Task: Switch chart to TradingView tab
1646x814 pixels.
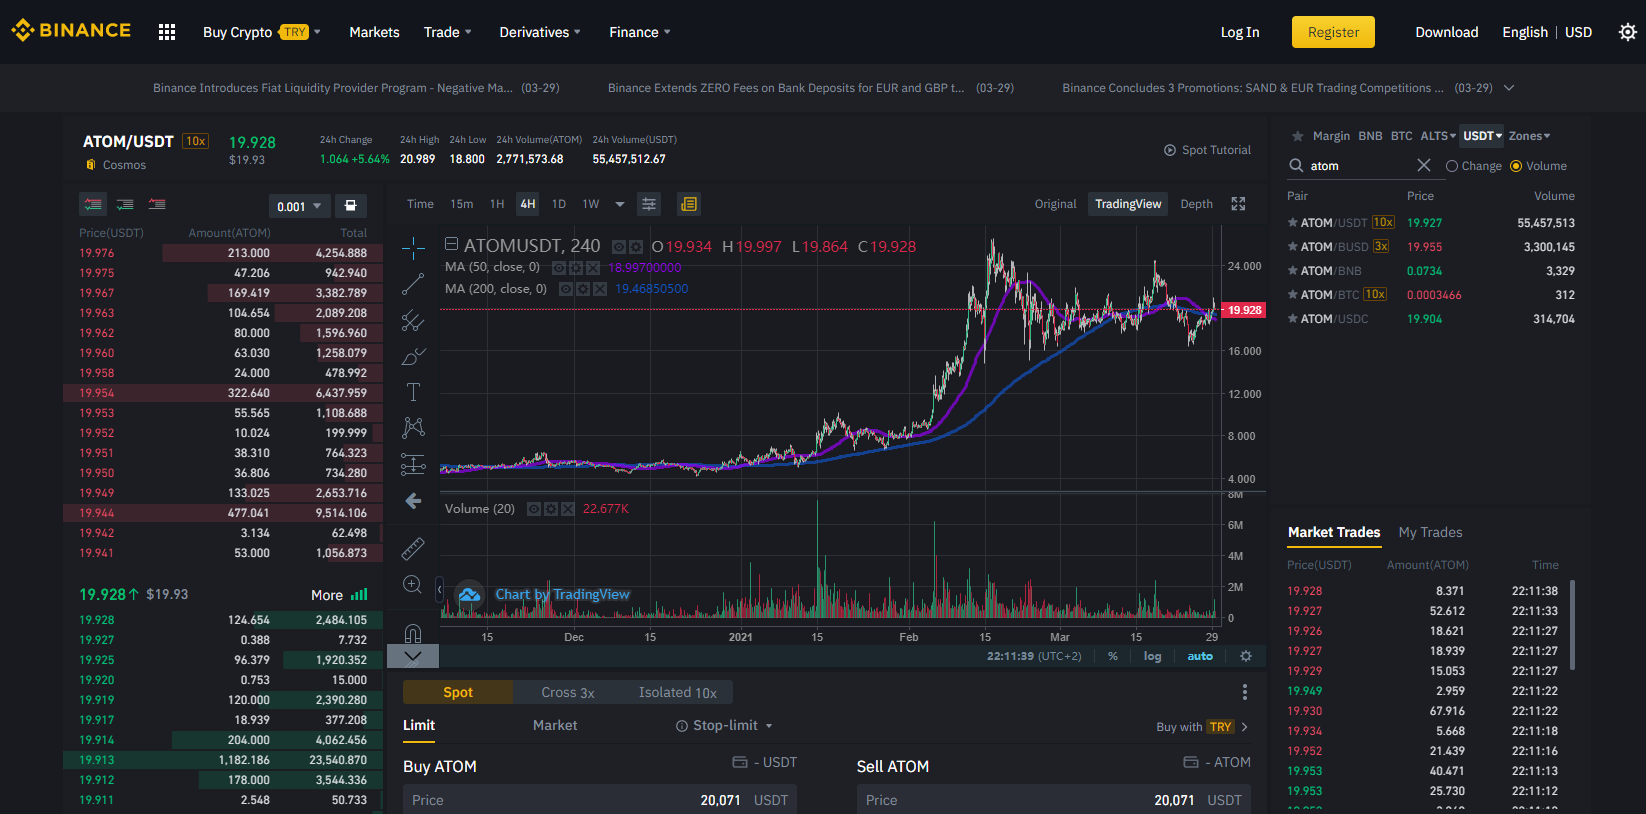Action: pos(1128,204)
